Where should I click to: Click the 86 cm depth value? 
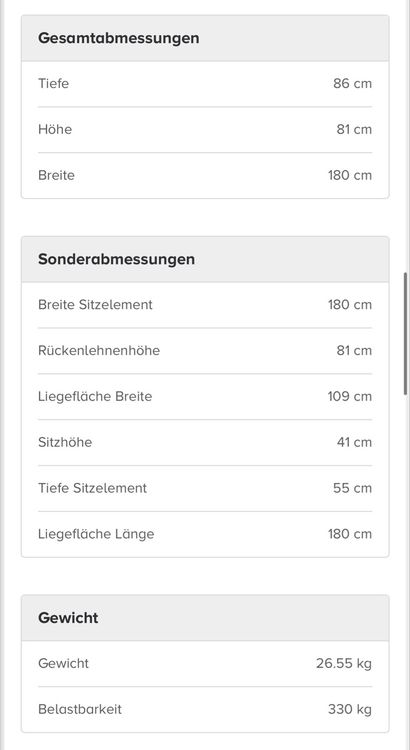tap(352, 83)
